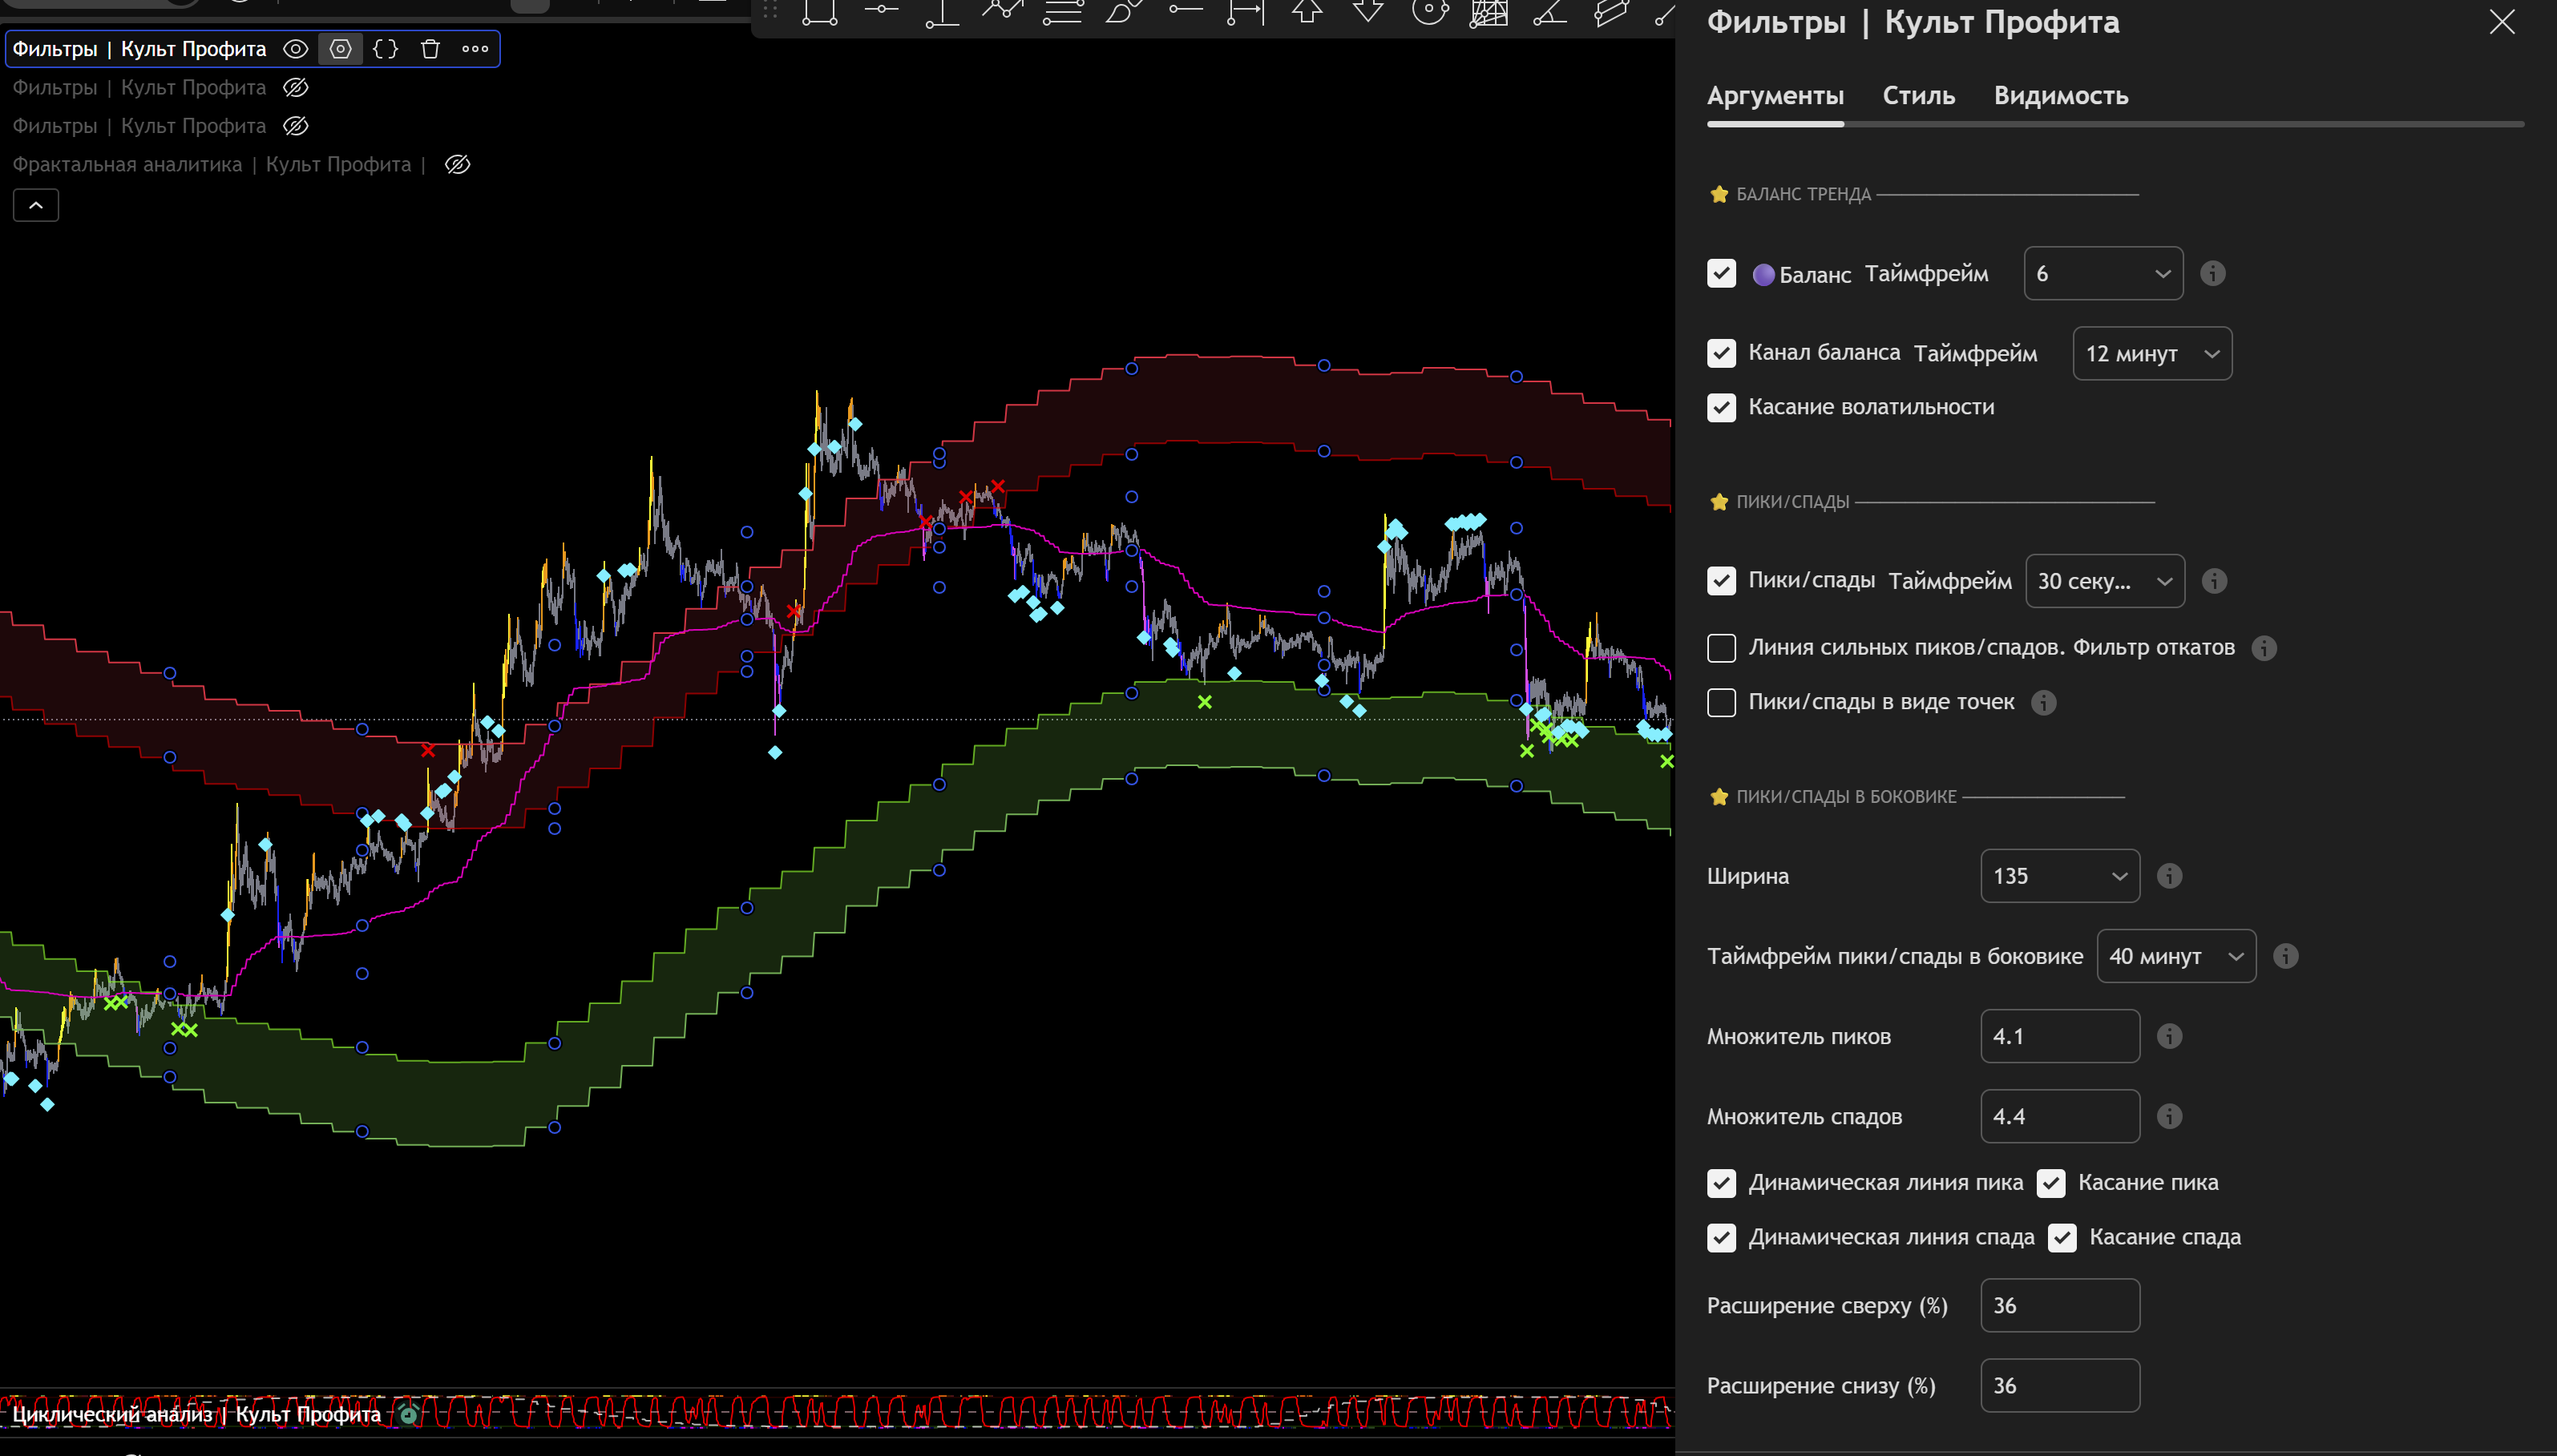This screenshot has height=1456, width=2557.
Task: Click info icon next to Множитель пиков
Action: pos(2169,1036)
